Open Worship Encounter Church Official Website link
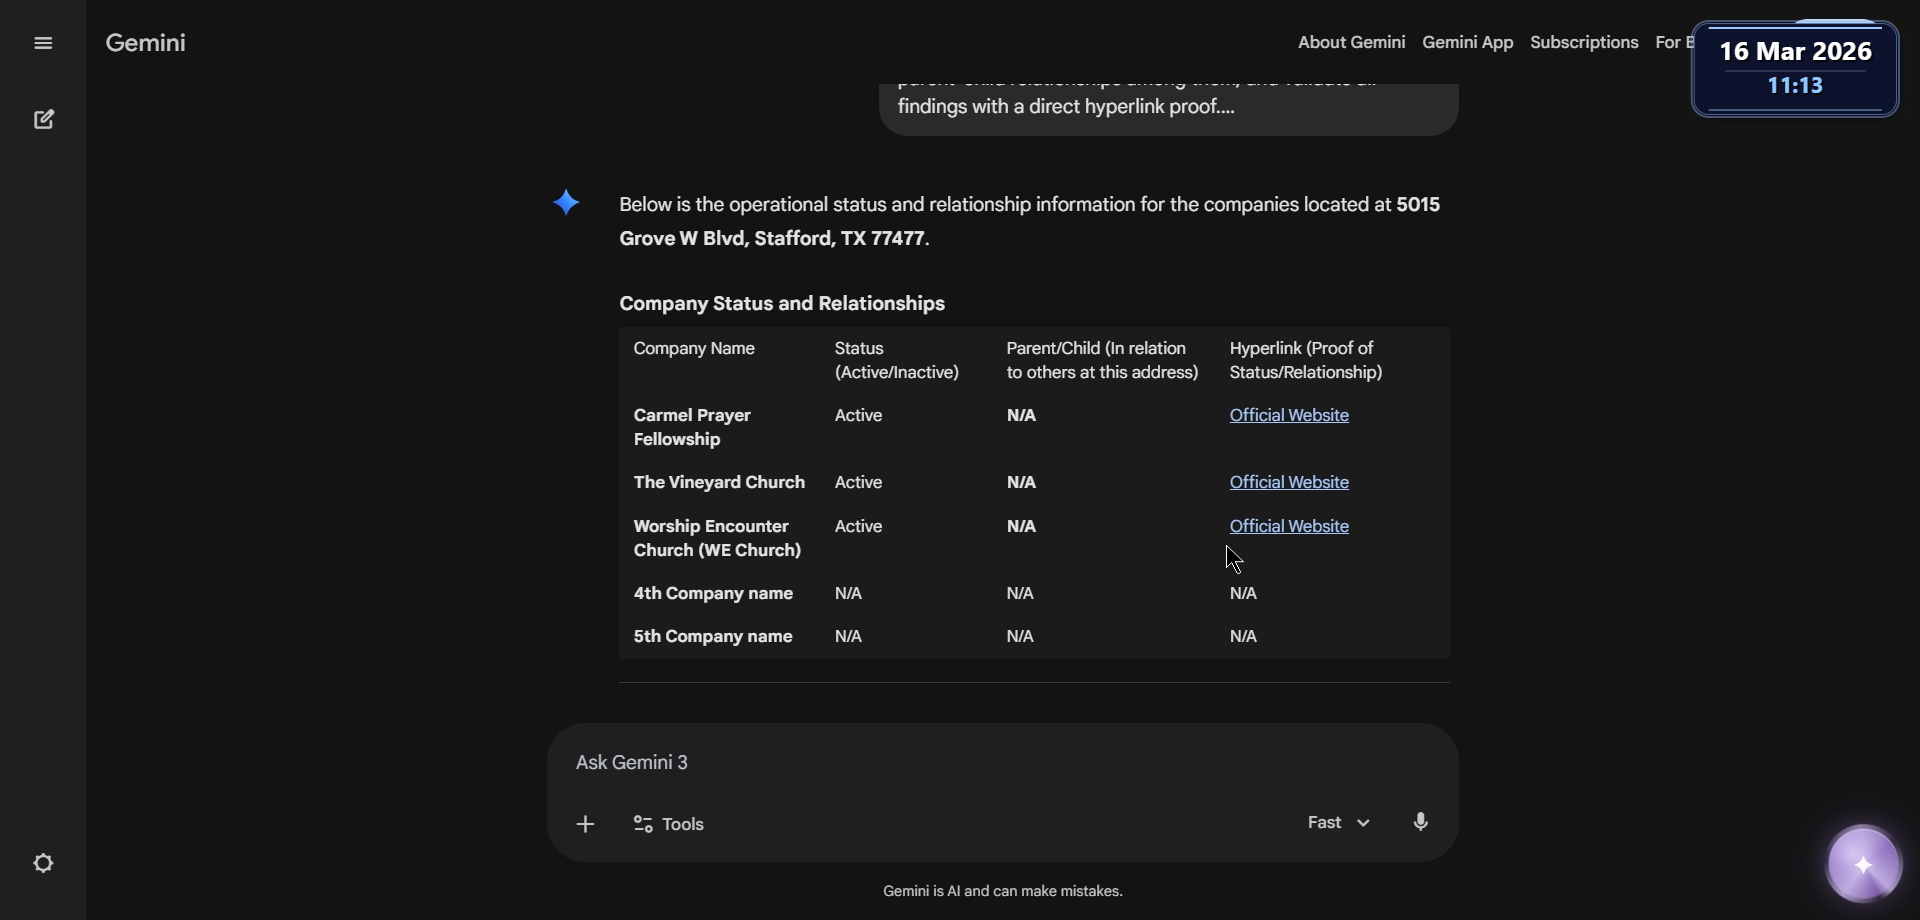 (1288, 526)
